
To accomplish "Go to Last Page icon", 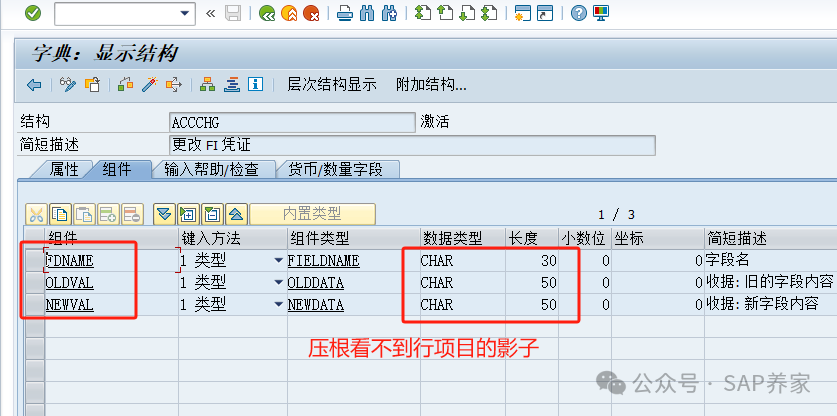I will pos(488,13).
